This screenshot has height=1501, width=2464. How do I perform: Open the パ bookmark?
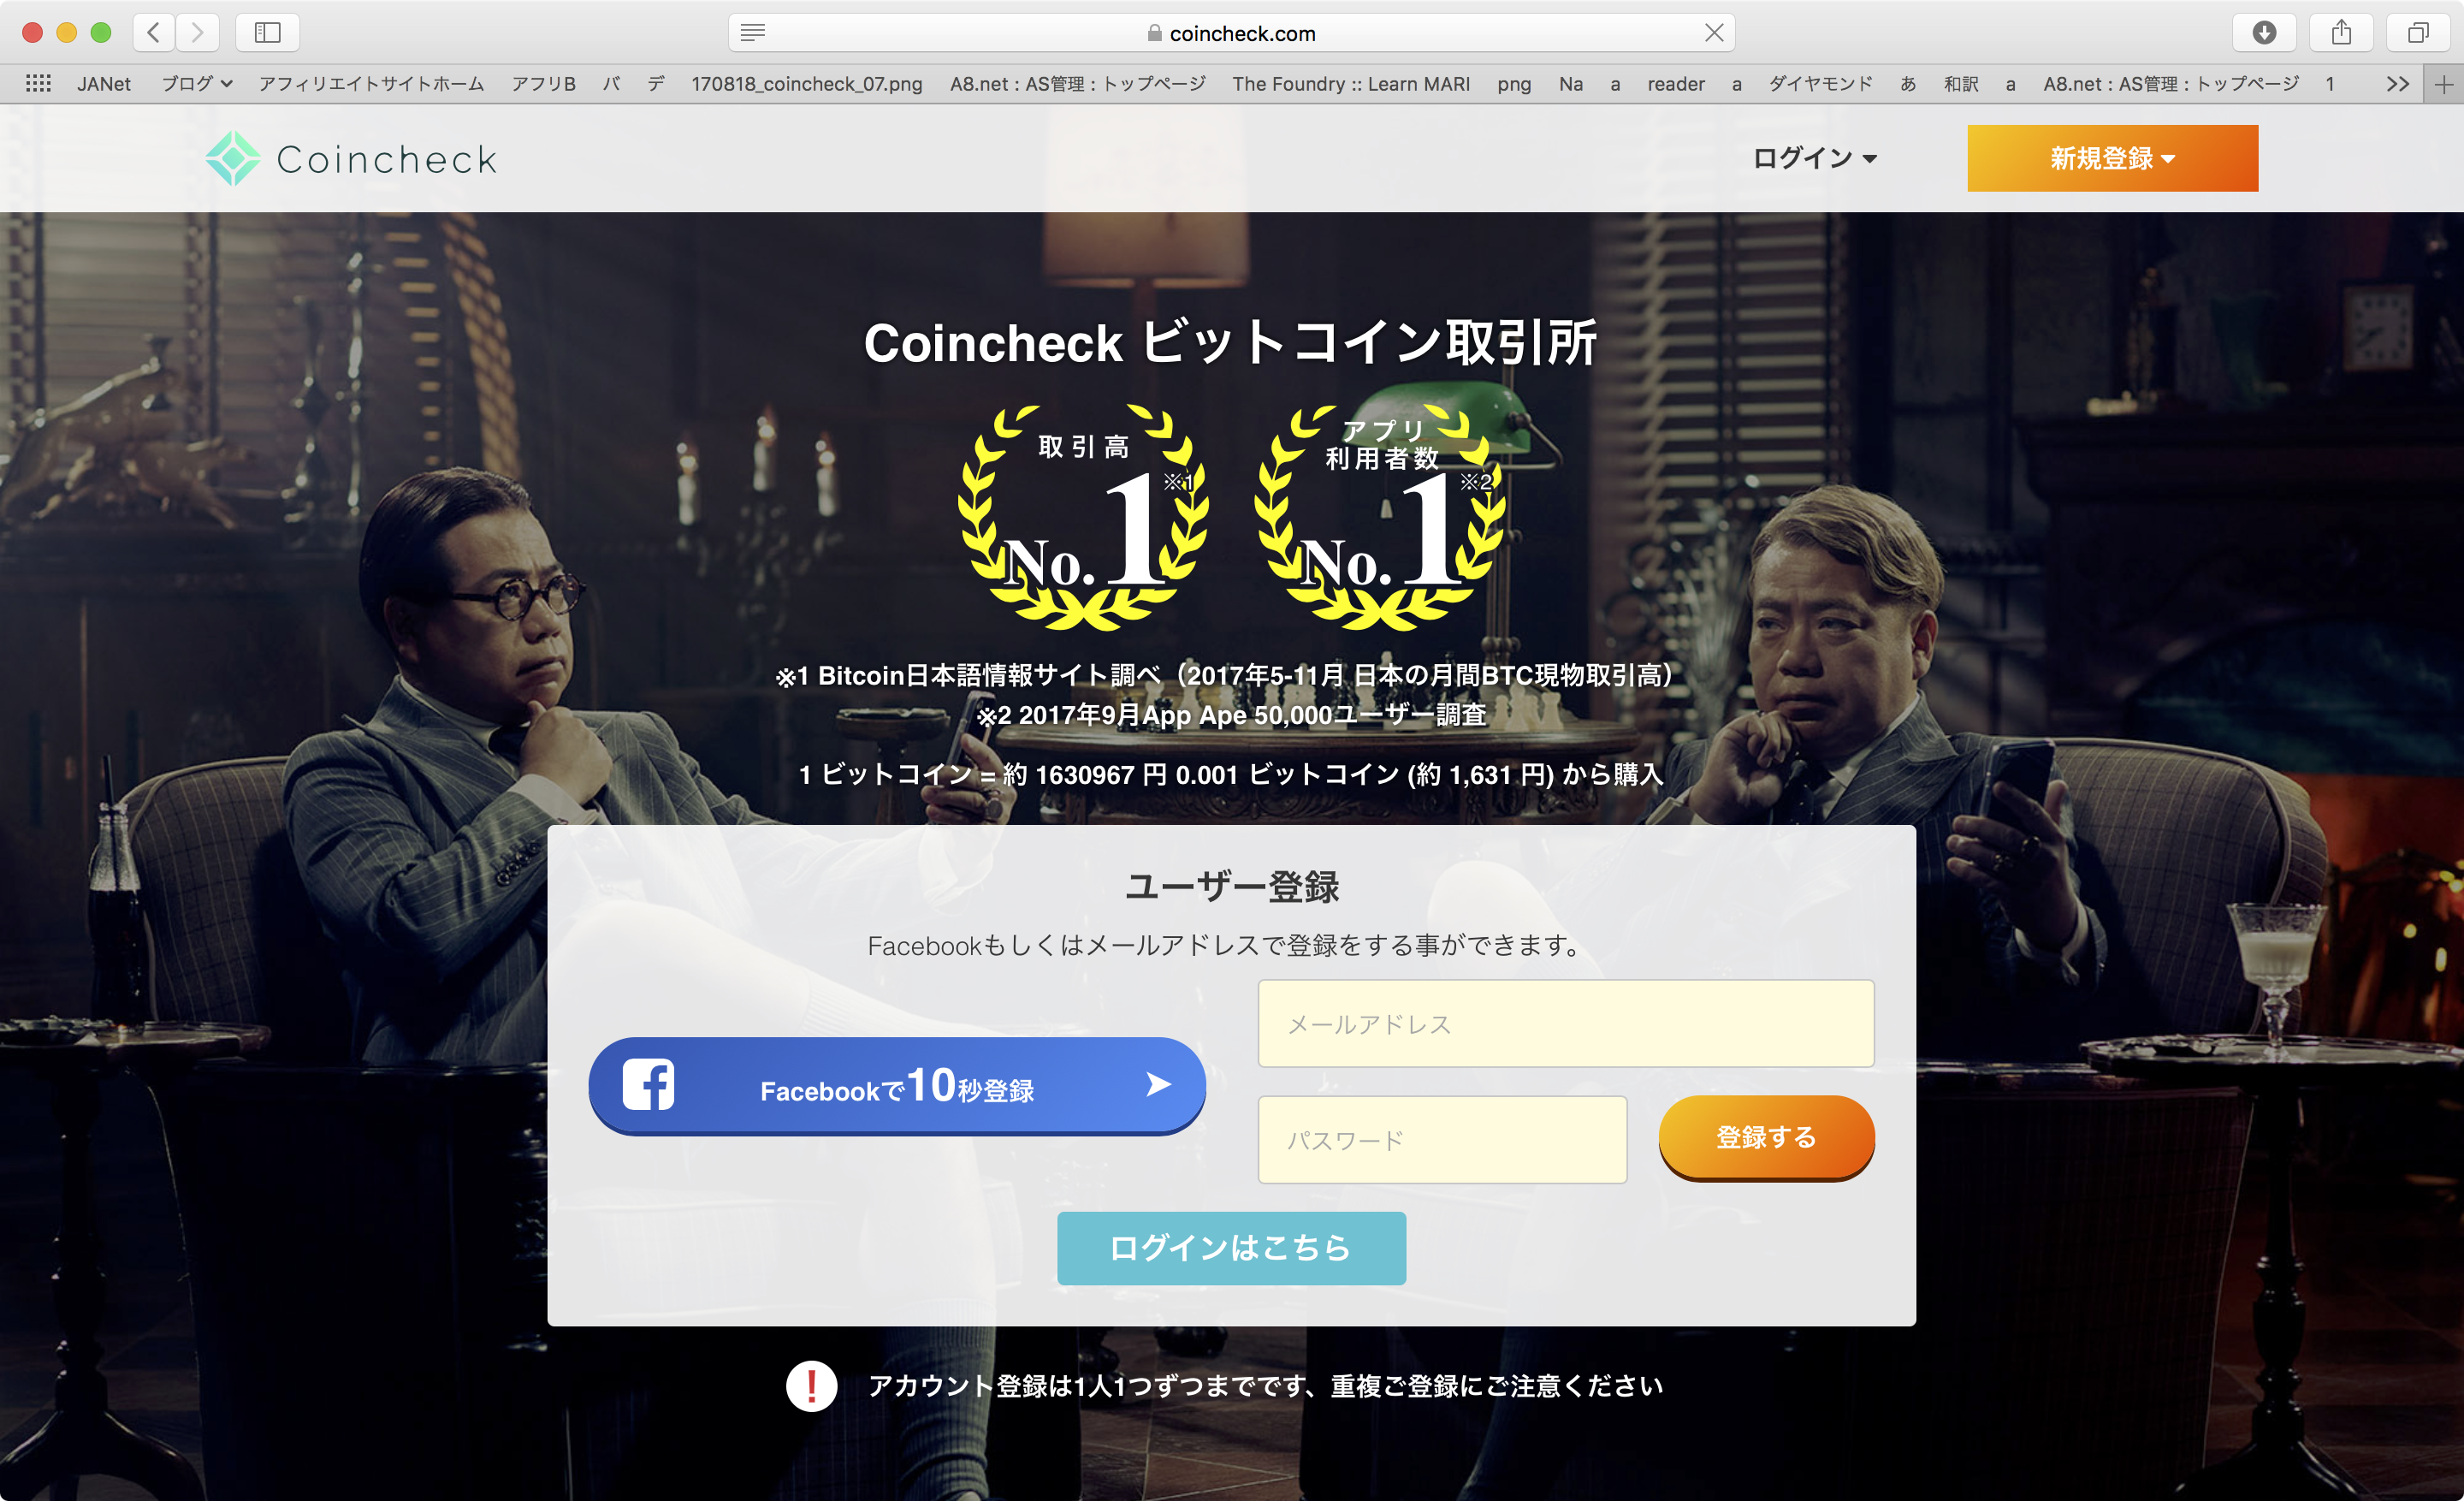[x=611, y=84]
